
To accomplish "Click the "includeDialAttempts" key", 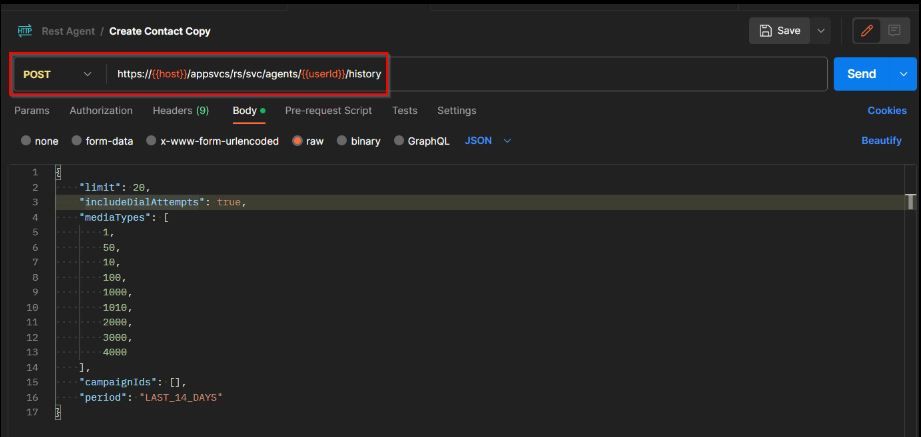I will pos(142,202).
